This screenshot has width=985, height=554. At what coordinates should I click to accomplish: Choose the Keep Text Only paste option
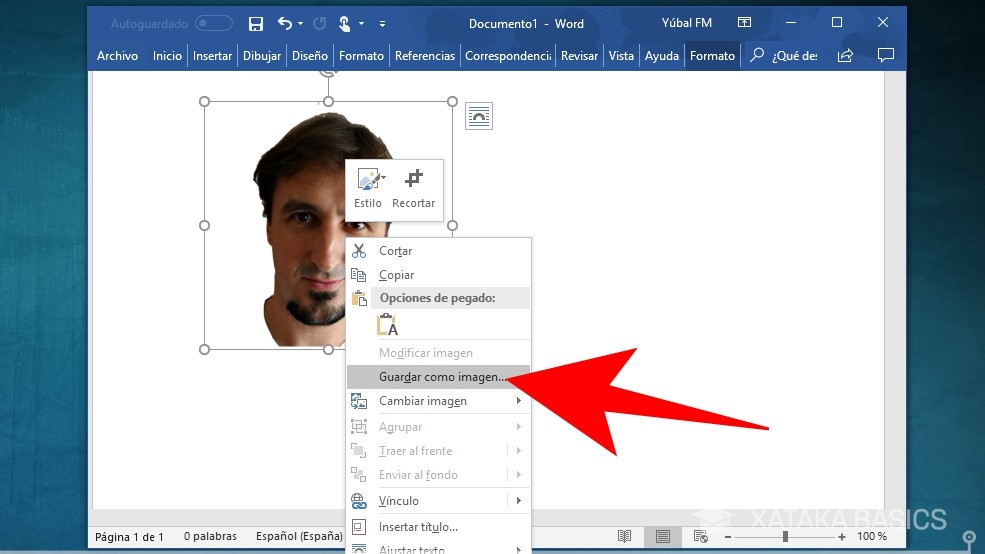387,325
